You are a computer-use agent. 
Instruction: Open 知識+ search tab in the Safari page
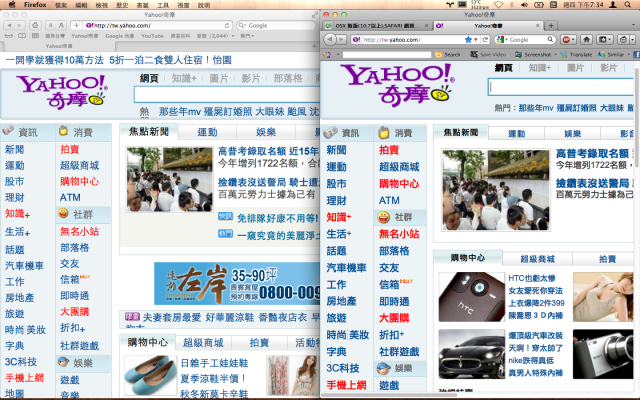point(184,78)
